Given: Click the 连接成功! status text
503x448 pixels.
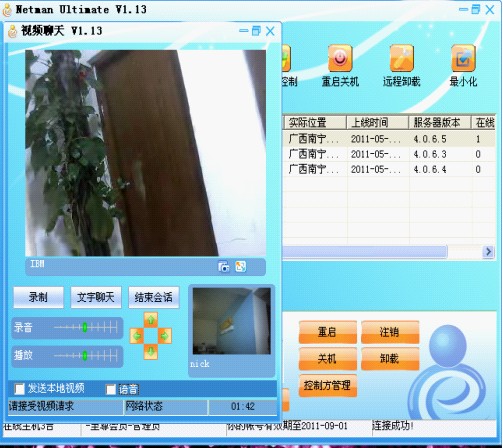Looking at the screenshot, I should pos(392,426).
